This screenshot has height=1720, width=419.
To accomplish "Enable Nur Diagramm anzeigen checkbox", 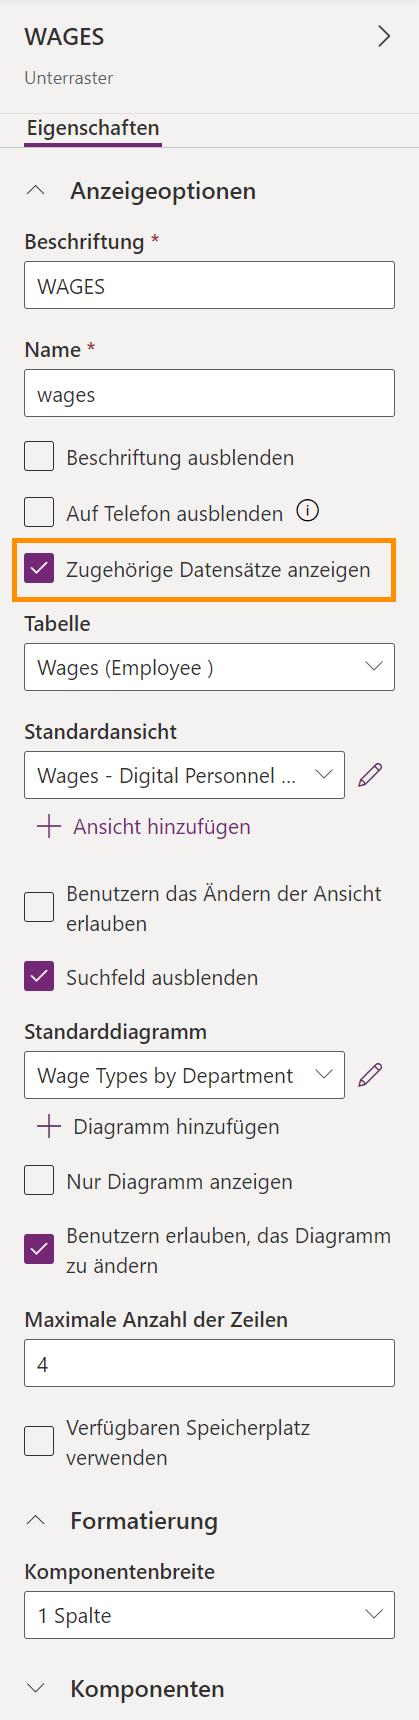I will pyautogui.click(x=39, y=1181).
